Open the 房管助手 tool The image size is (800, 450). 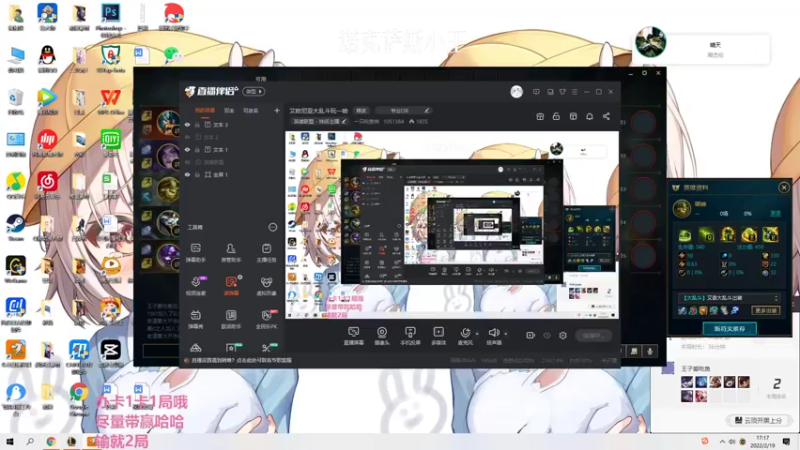tap(231, 252)
